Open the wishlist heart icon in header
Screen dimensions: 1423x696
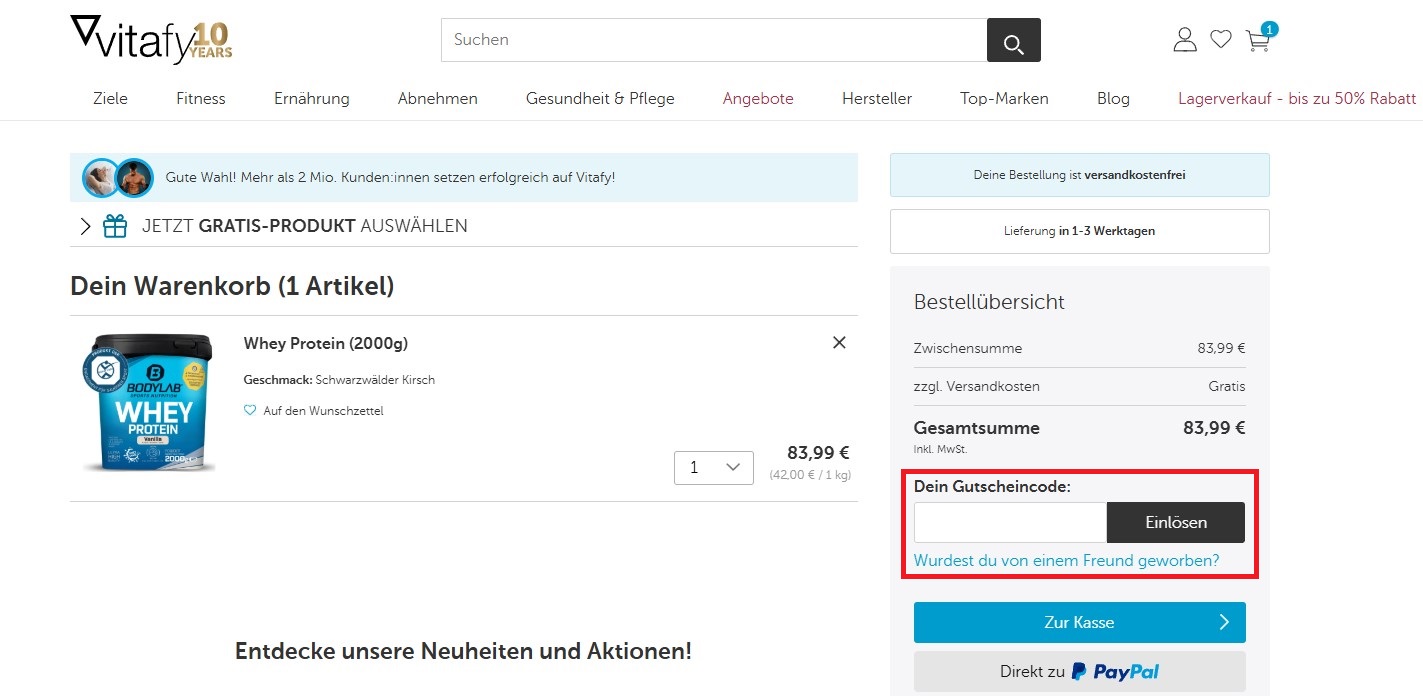click(x=1221, y=40)
